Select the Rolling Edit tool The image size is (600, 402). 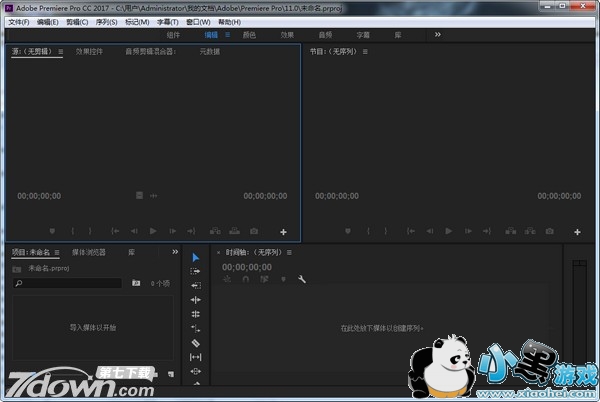(x=196, y=299)
